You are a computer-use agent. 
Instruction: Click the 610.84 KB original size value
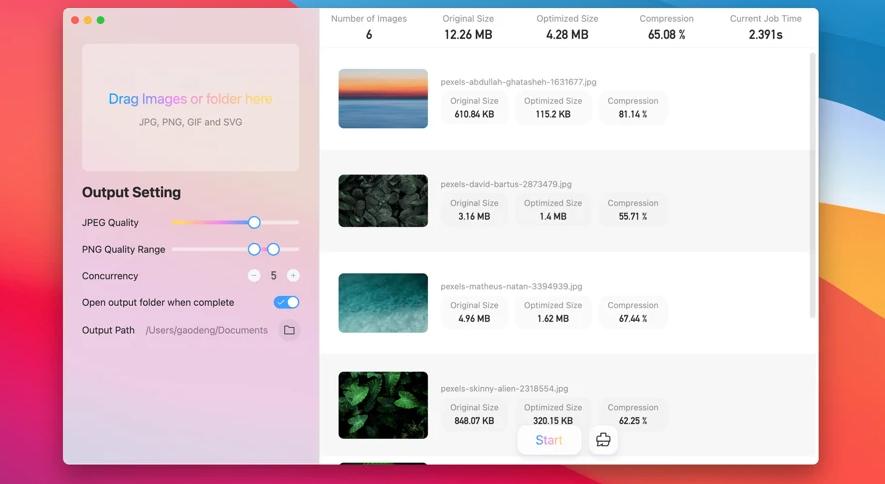coord(474,114)
